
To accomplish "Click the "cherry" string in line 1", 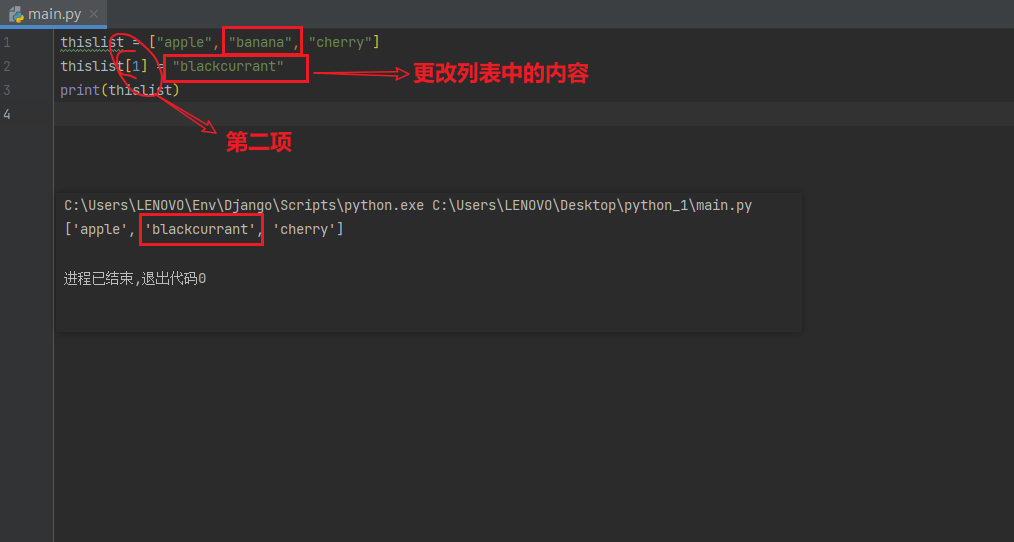I will pyautogui.click(x=340, y=42).
